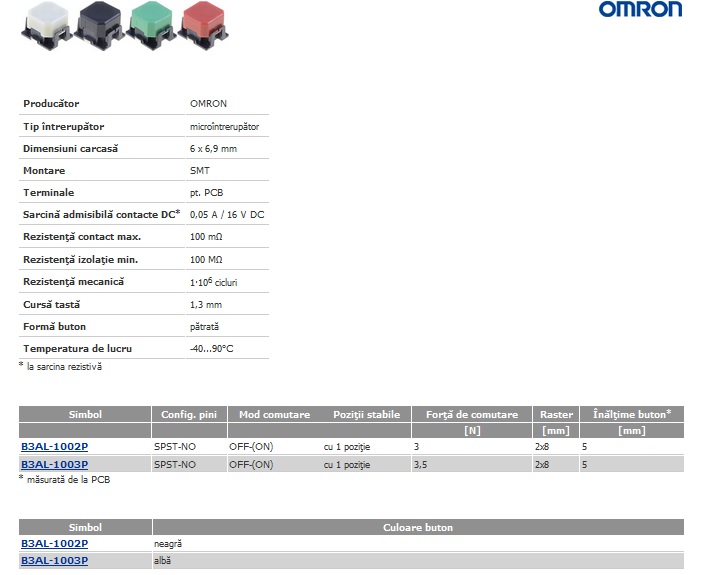Select the 100 mΩ value
Viewport: 714px width, 575px height.
[206, 237]
